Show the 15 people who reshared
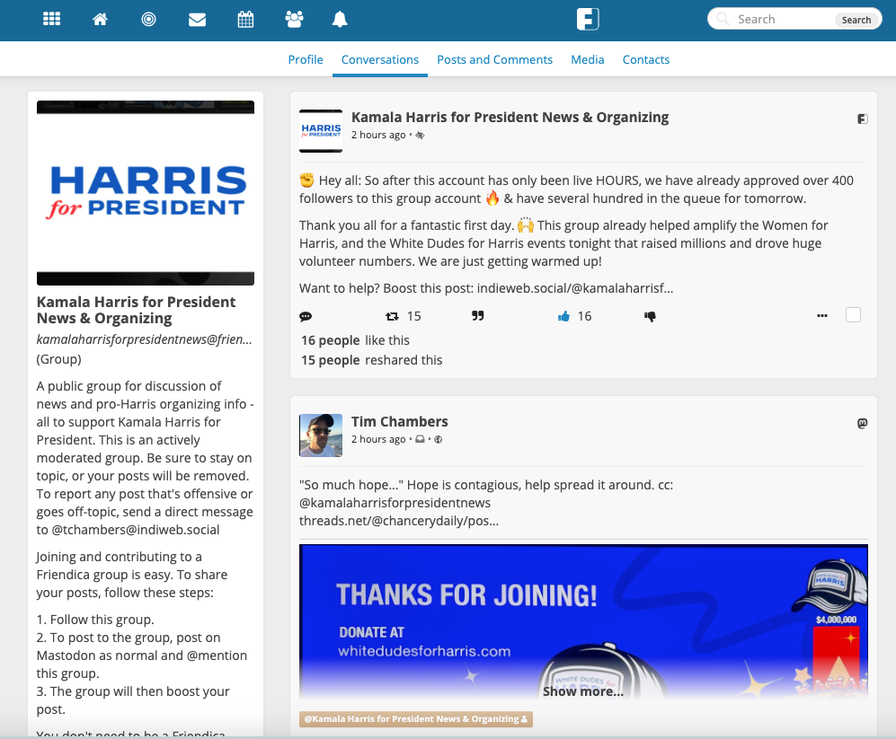The image size is (896, 739). tap(331, 361)
